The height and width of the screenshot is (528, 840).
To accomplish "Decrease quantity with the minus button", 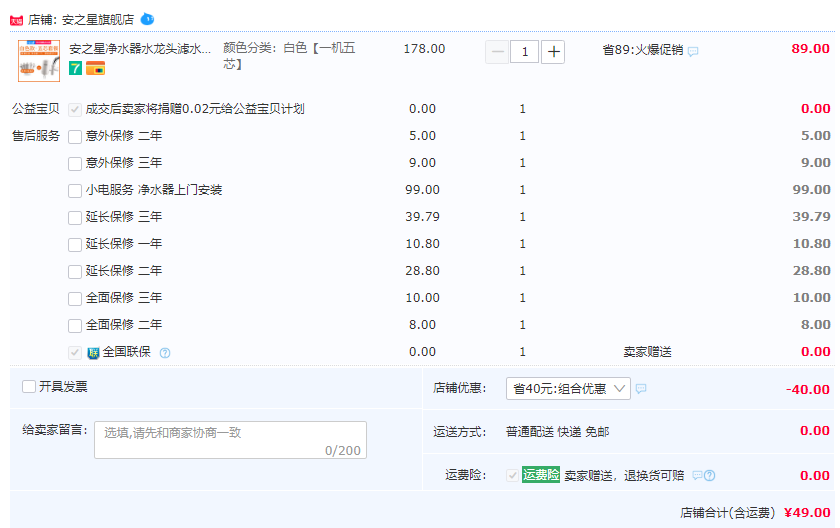I will (x=497, y=52).
